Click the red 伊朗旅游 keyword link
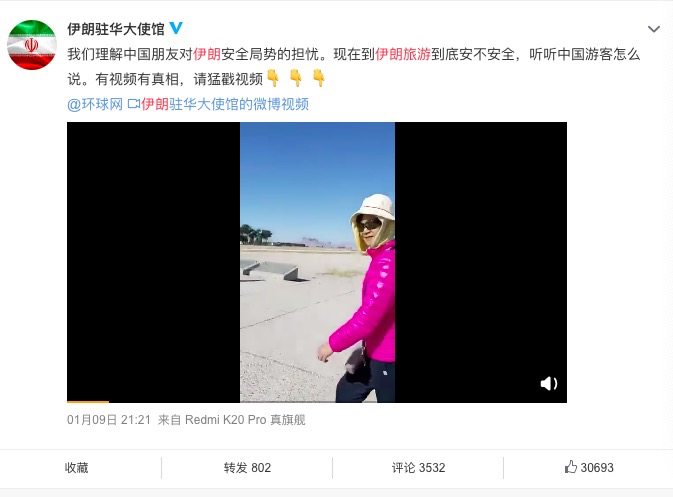This screenshot has height=497, width=673. click(x=403, y=55)
